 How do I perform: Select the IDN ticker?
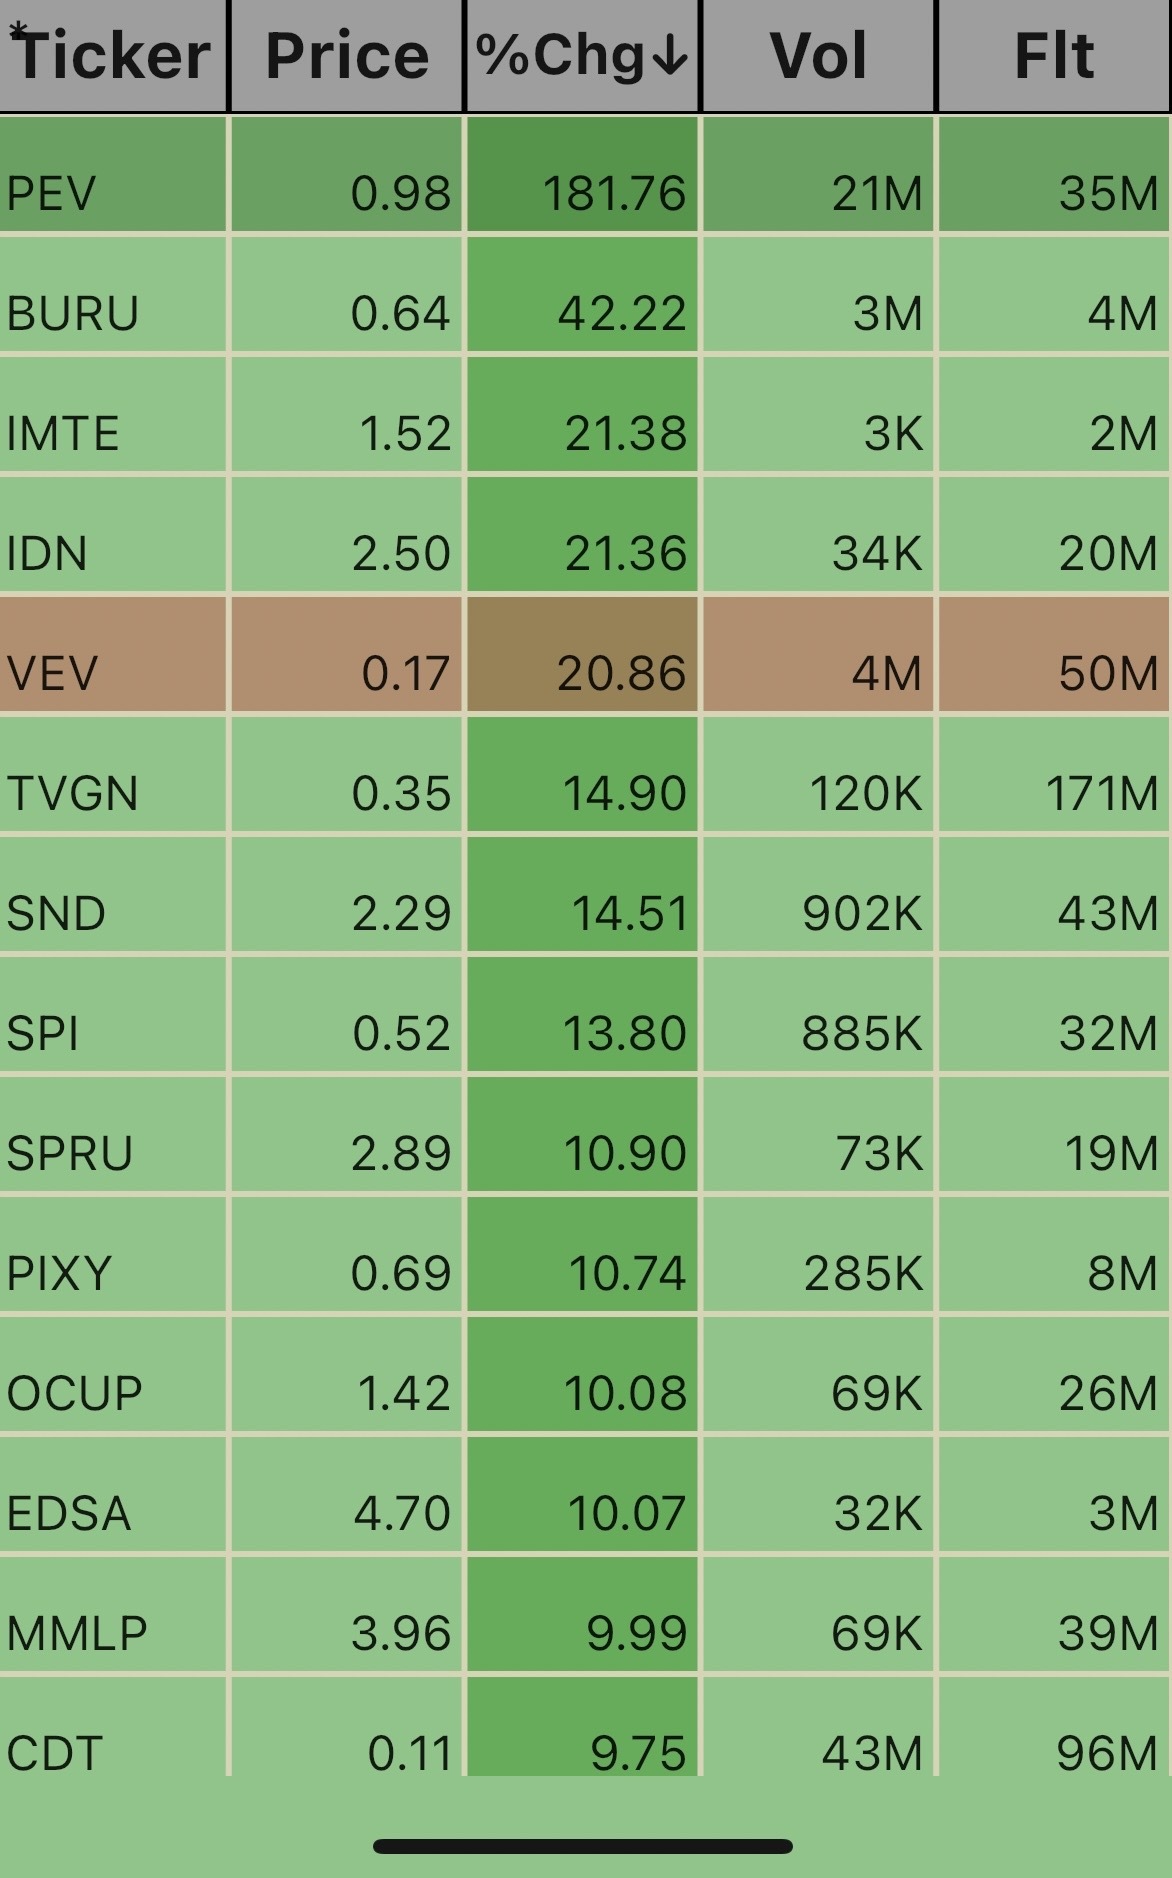pyautogui.click(x=47, y=553)
